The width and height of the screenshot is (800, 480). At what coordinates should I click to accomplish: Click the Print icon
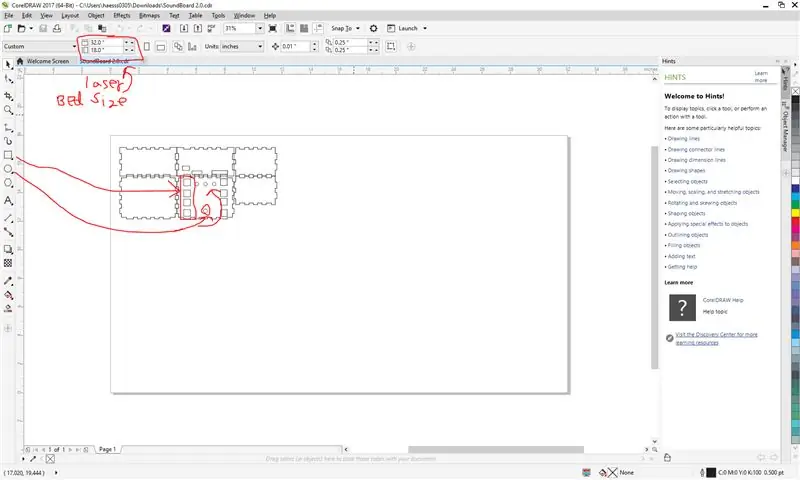pos(57,29)
